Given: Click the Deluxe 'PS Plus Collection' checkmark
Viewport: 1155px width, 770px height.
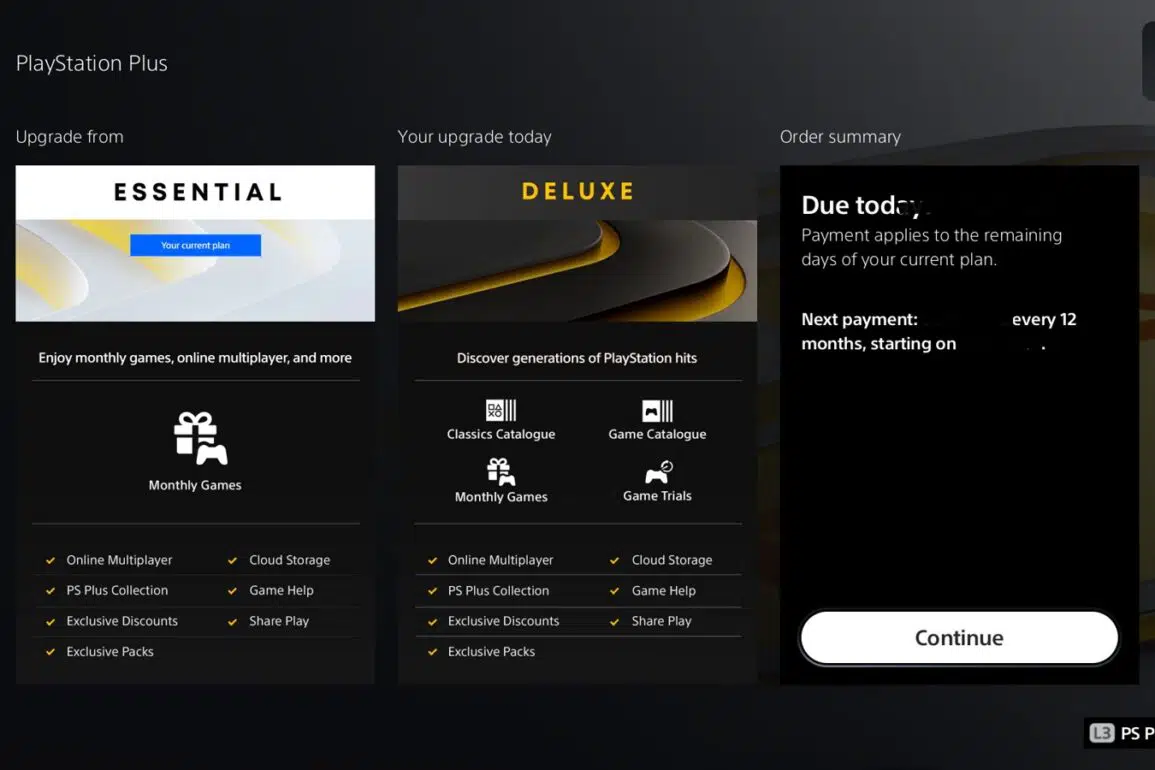Looking at the screenshot, I should click(432, 591).
